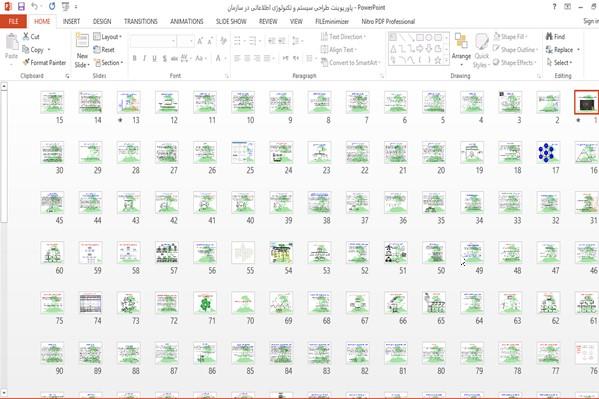Select the rectangle shape in shapes gallery
This screenshot has width=599, height=399.
tap(419, 37)
